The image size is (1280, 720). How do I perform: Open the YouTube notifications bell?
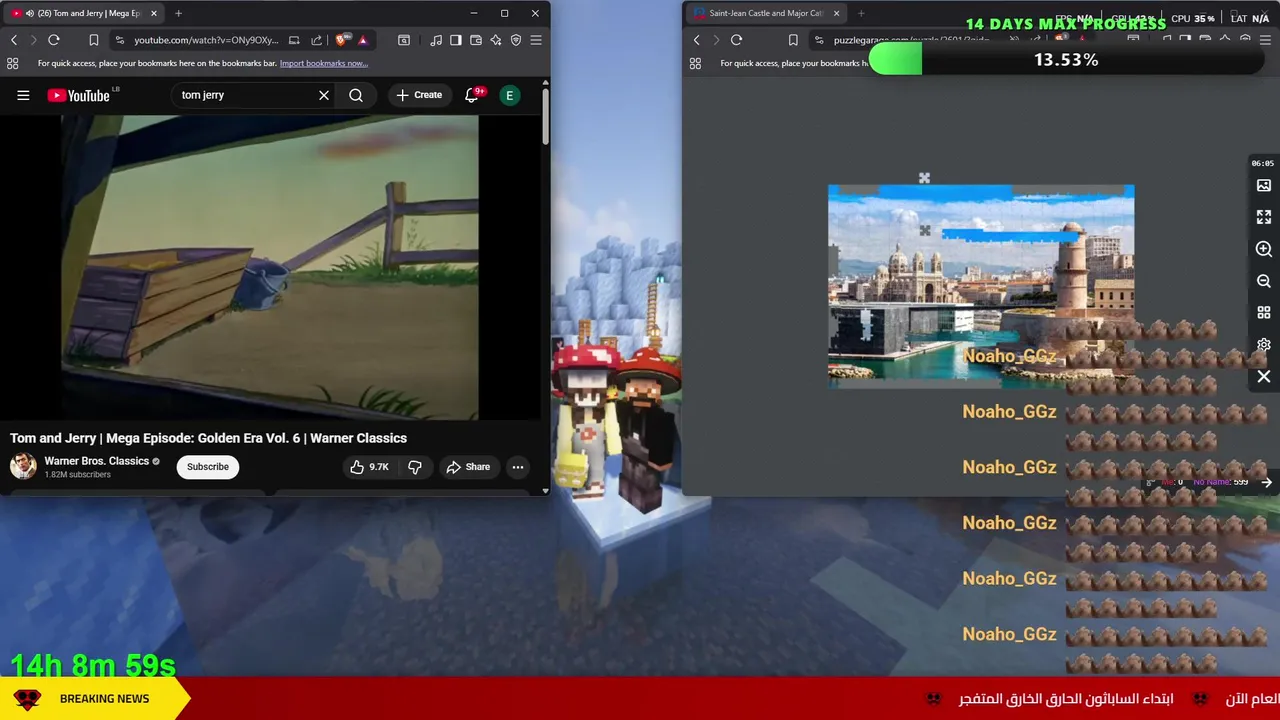pyautogui.click(x=472, y=95)
